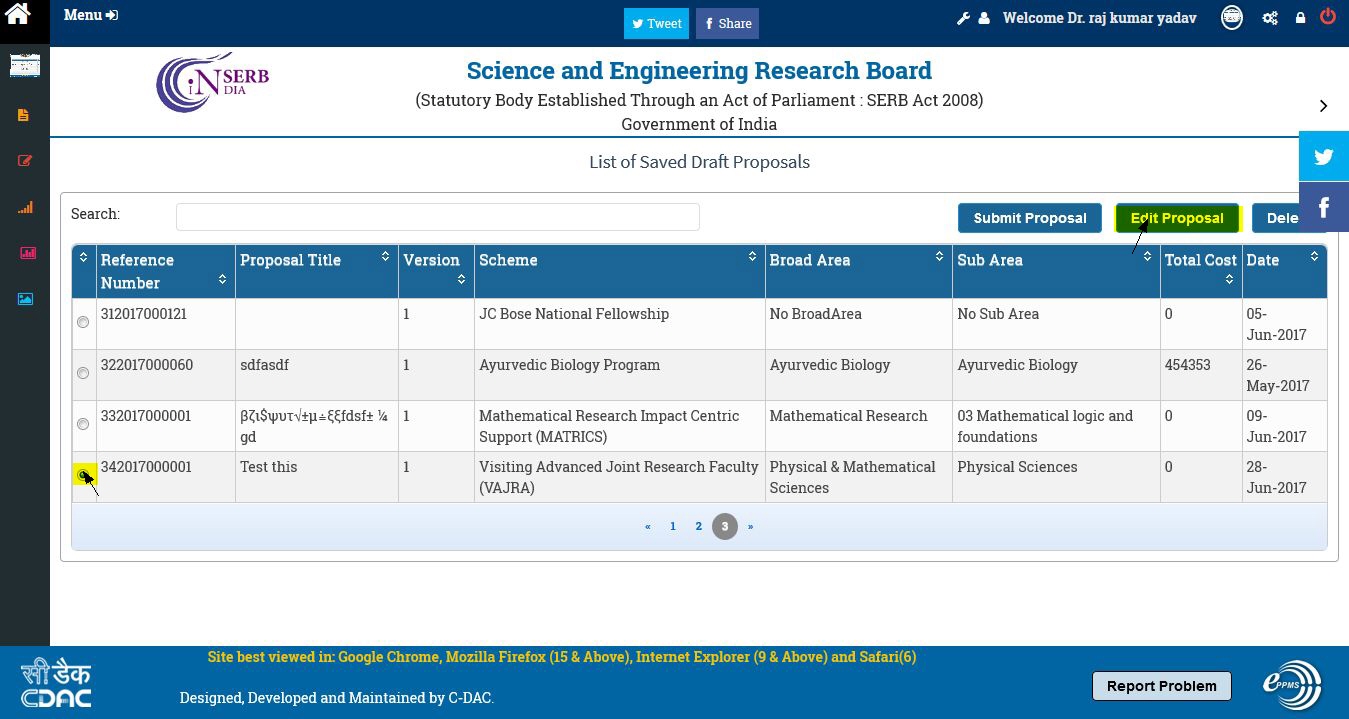Select radio button for proposal 312017000121
Screen dimensions: 1349x719
pyautogui.click(x=83, y=322)
